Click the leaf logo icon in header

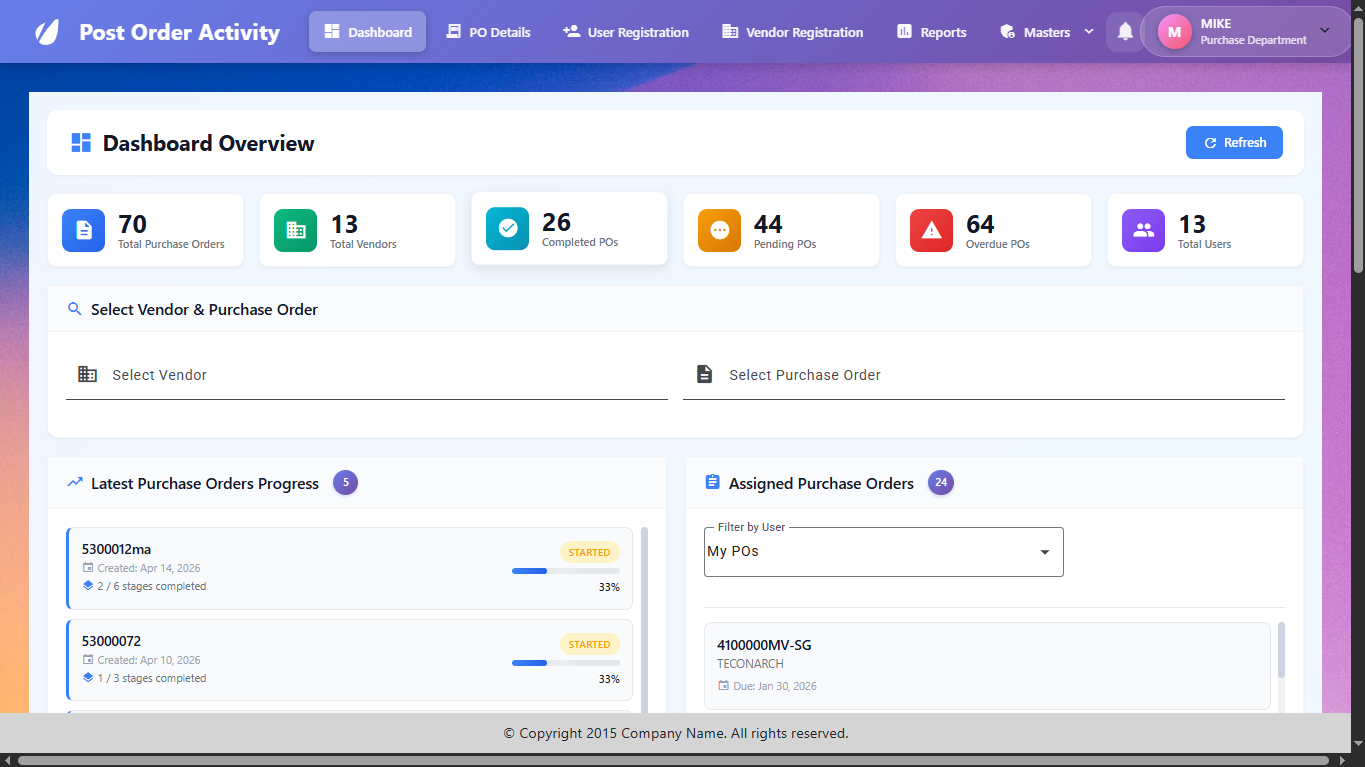click(47, 32)
